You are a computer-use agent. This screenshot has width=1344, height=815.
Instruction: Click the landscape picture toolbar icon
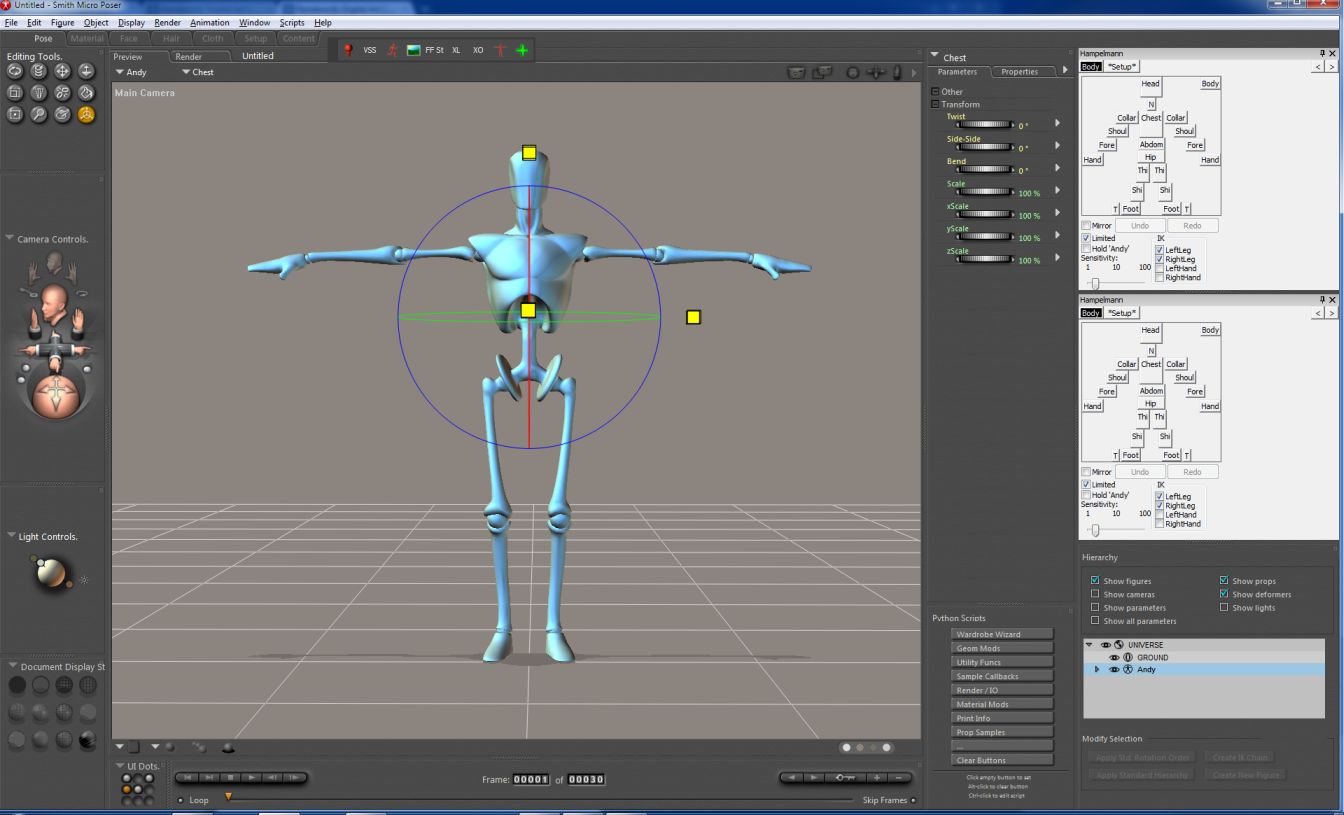coord(414,49)
